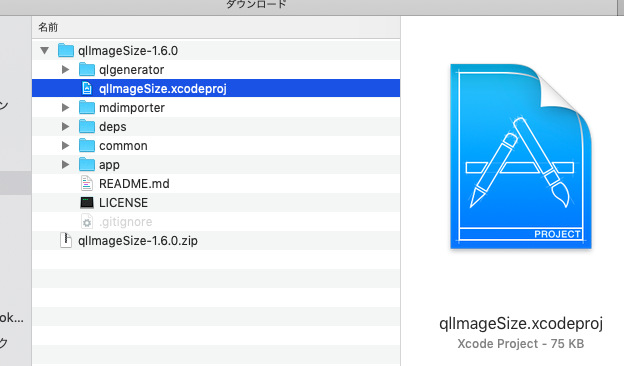624x366 pixels.
Task: Click the large Xcode Project preview icon
Action: click(x=521, y=156)
